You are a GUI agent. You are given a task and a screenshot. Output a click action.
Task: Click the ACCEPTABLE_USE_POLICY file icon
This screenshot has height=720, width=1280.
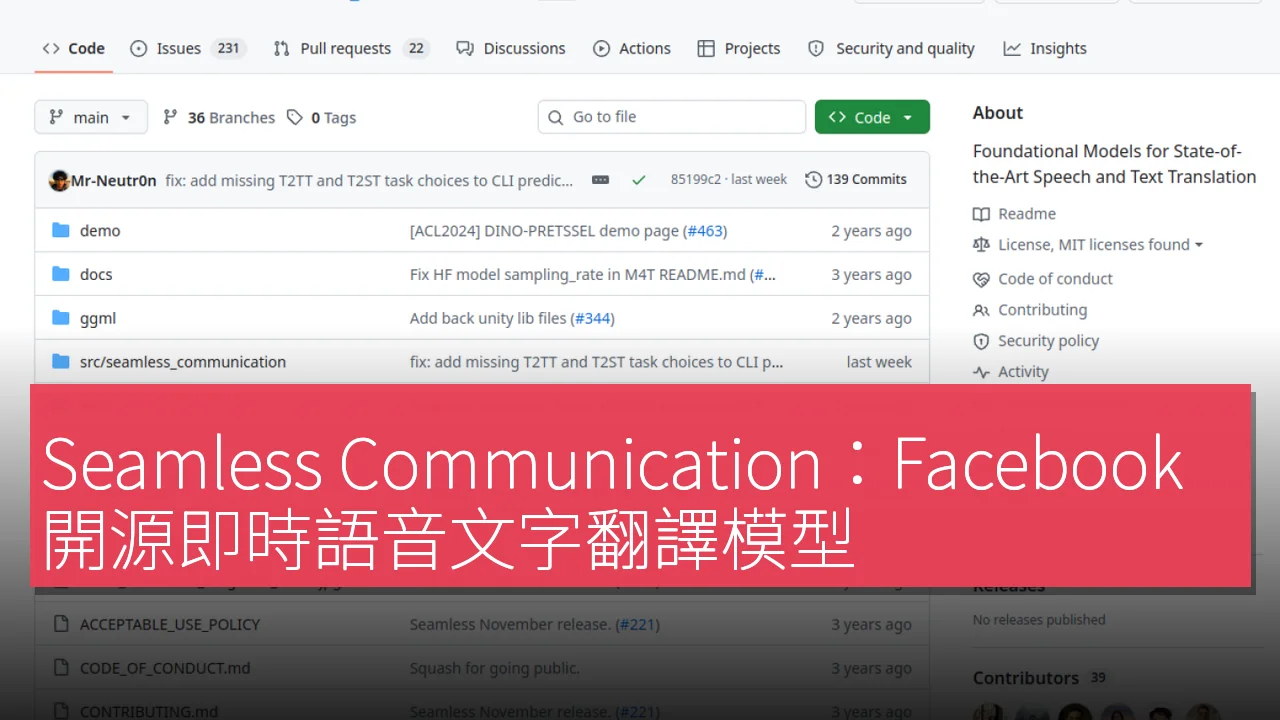pos(60,624)
